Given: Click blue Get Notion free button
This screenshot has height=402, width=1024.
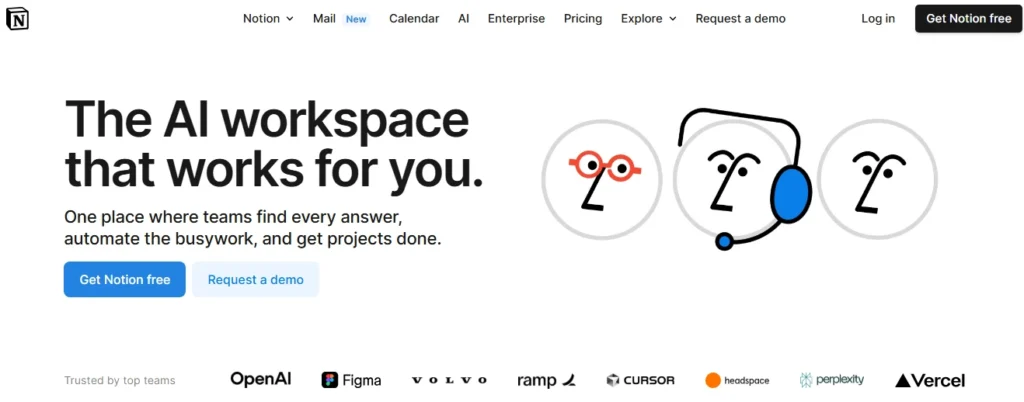Looking at the screenshot, I should pos(125,279).
